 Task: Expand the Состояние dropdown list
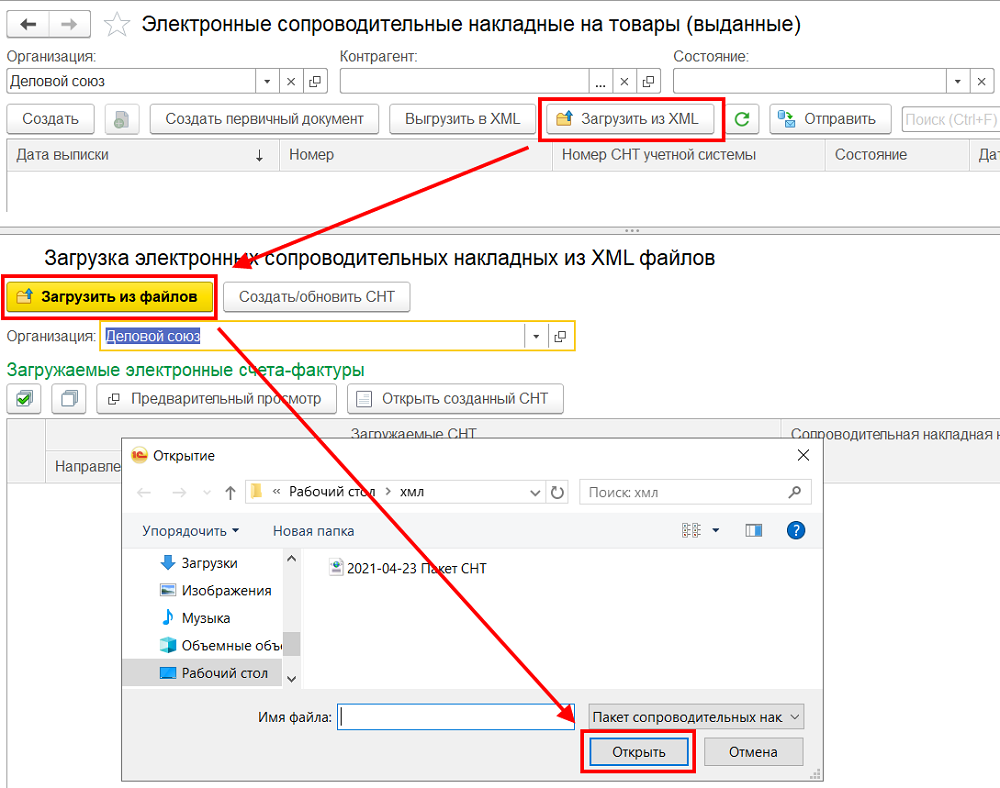click(x=958, y=82)
